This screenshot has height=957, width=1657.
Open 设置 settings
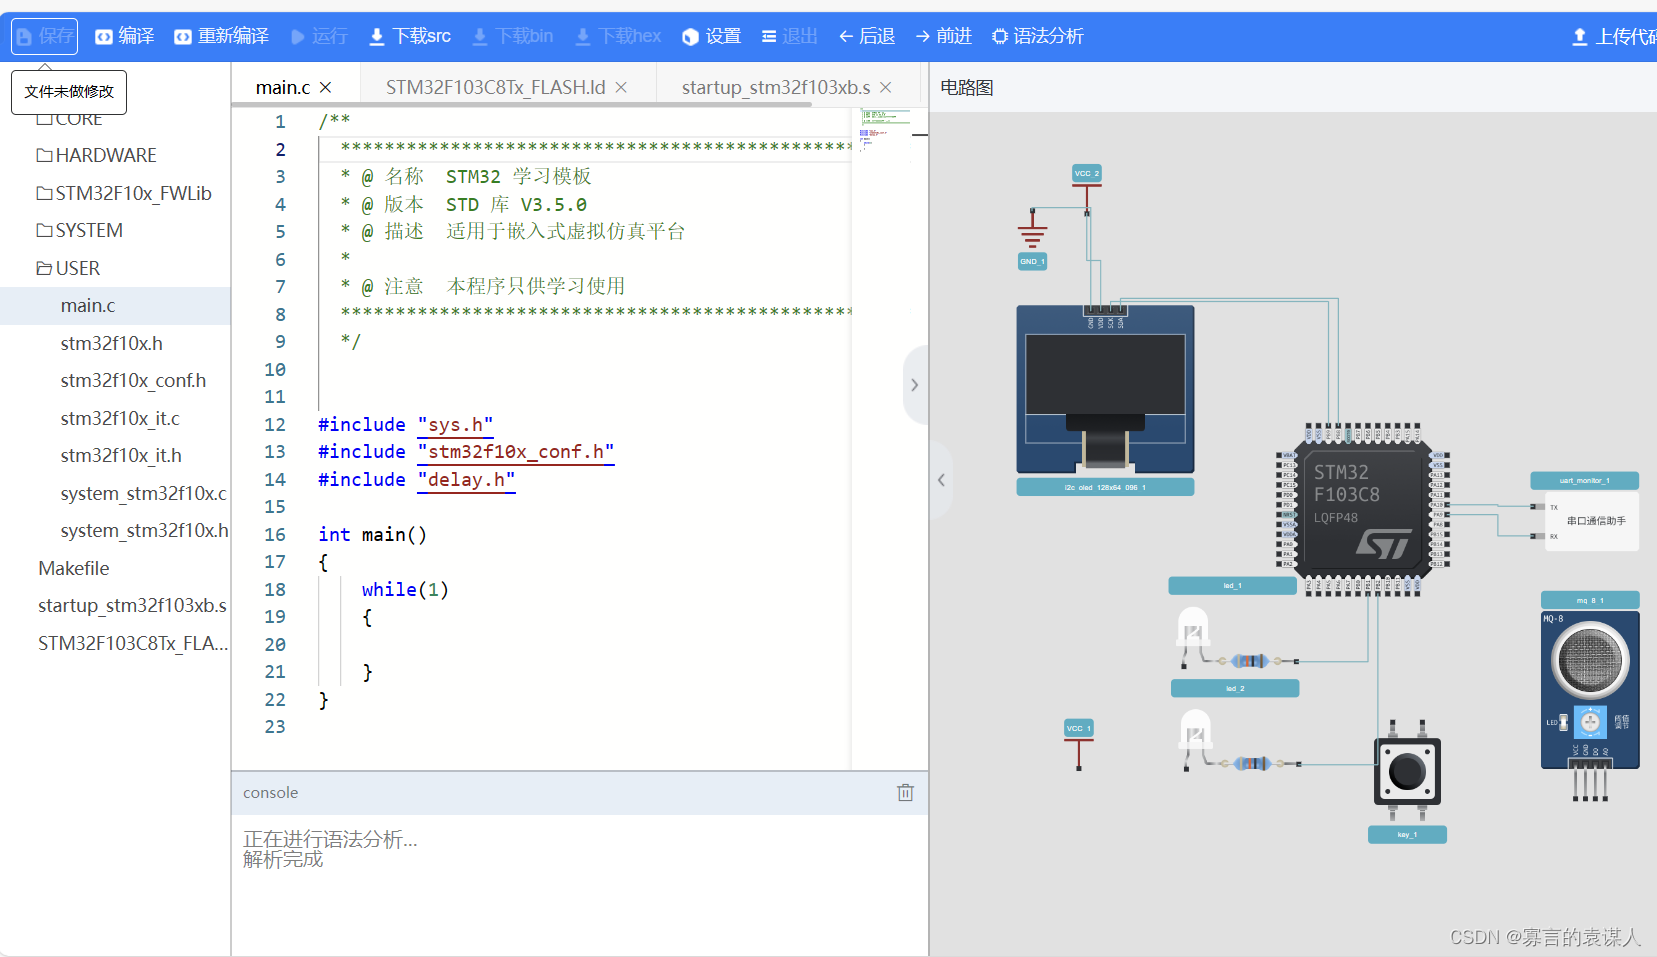[x=711, y=36]
